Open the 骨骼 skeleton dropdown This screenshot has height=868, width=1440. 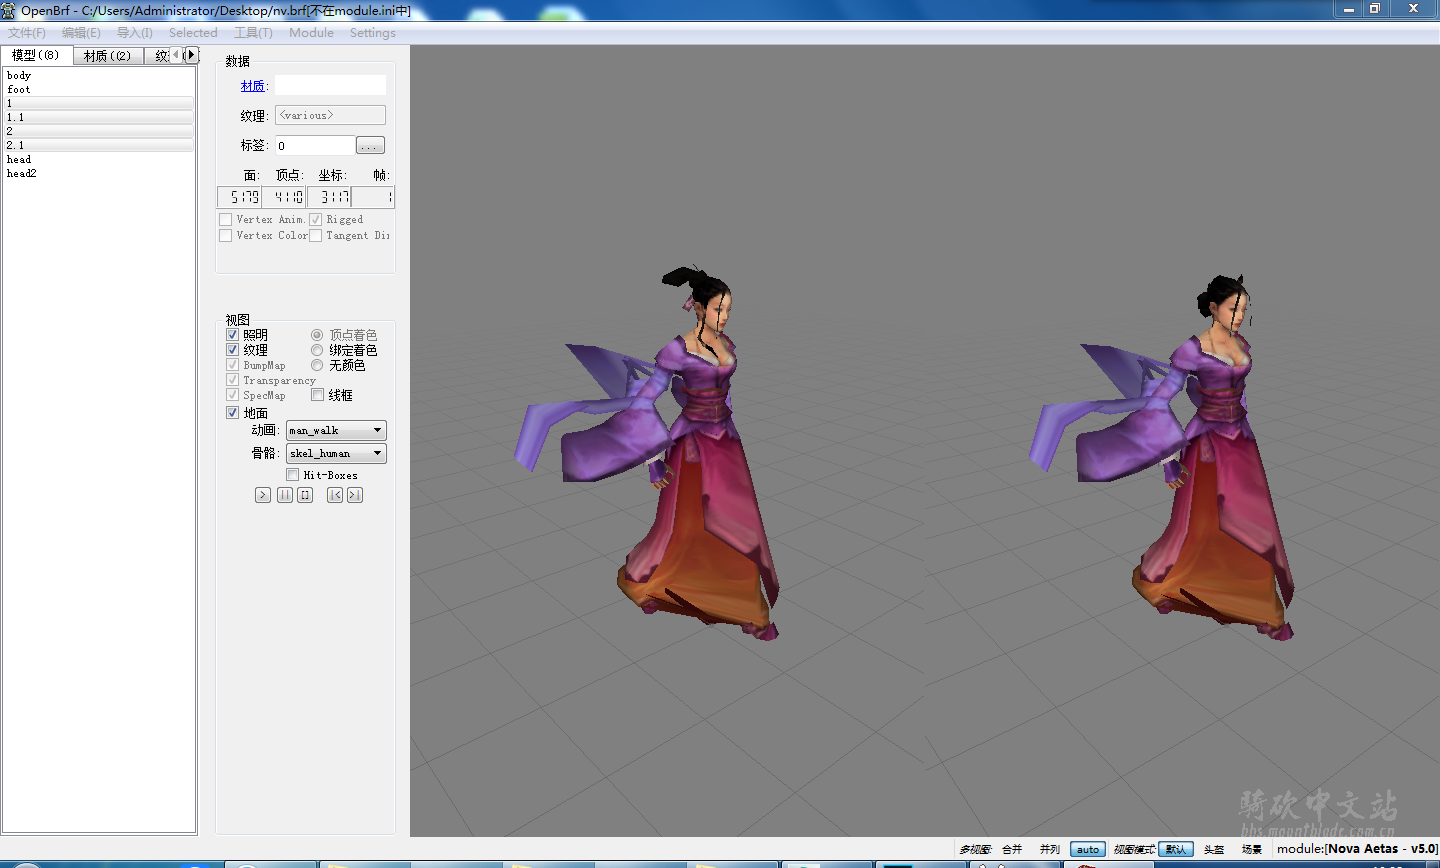(x=336, y=453)
